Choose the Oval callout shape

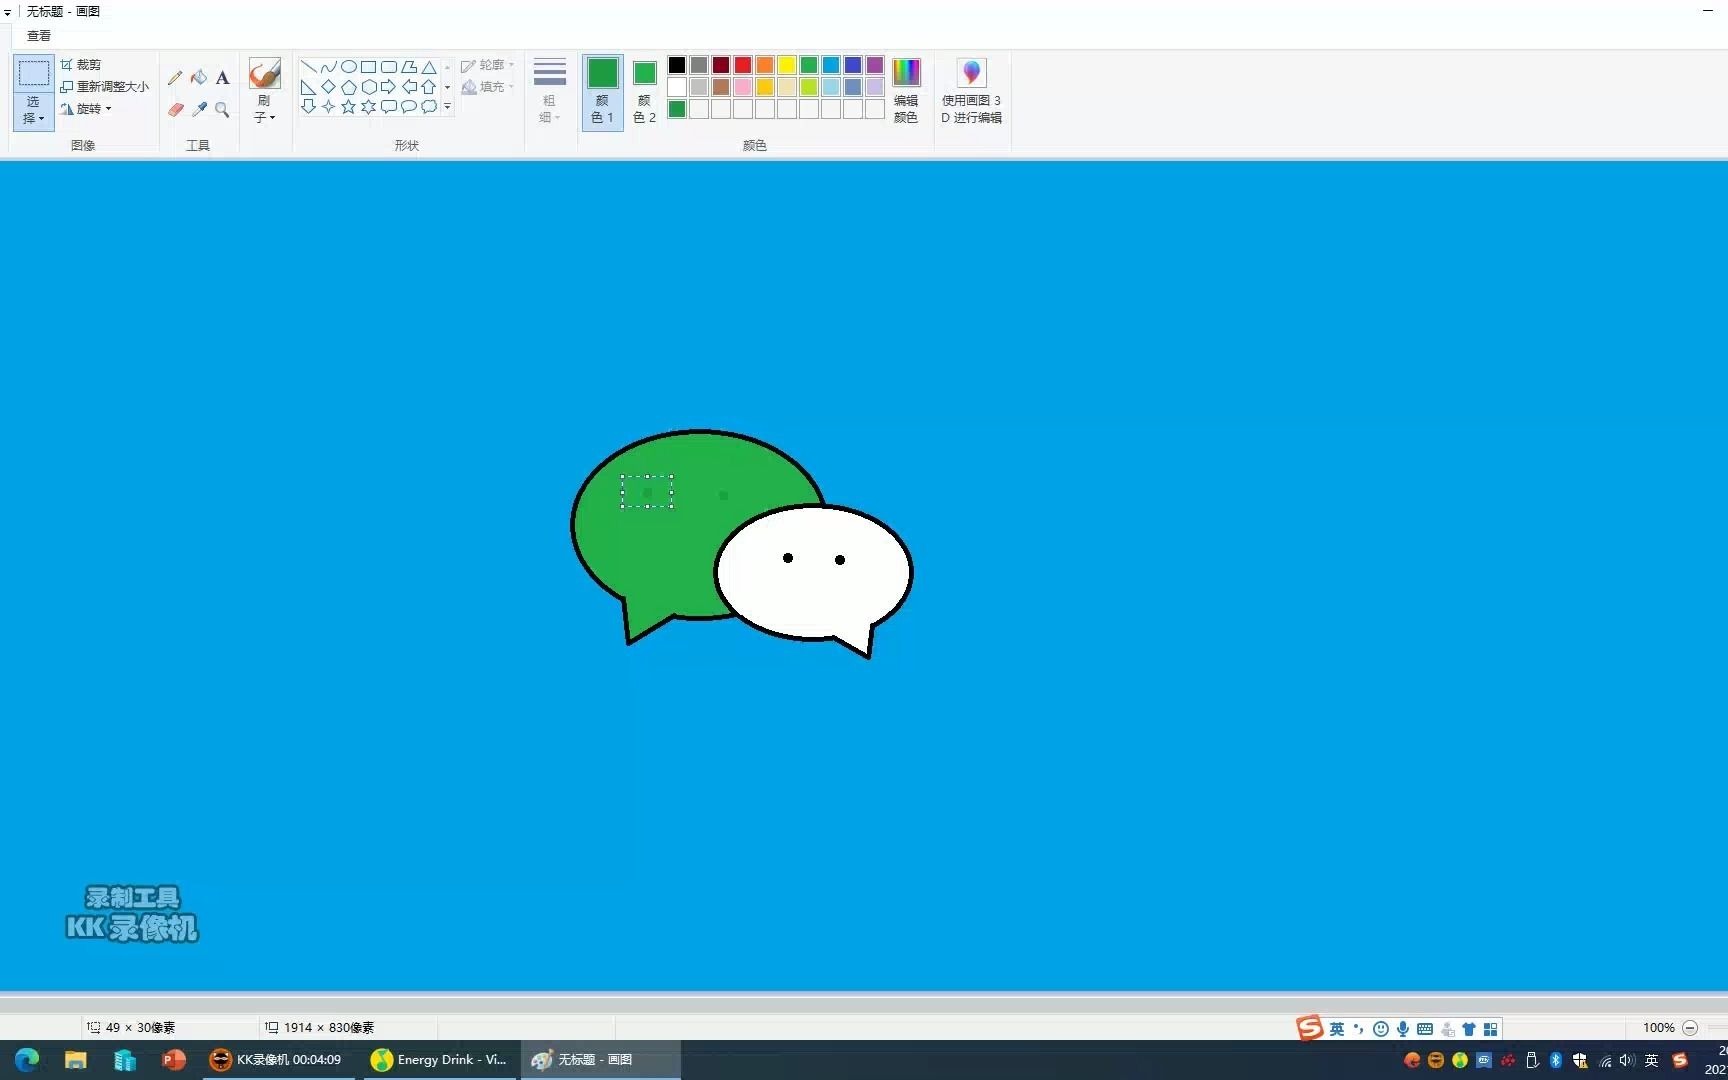(x=408, y=106)
